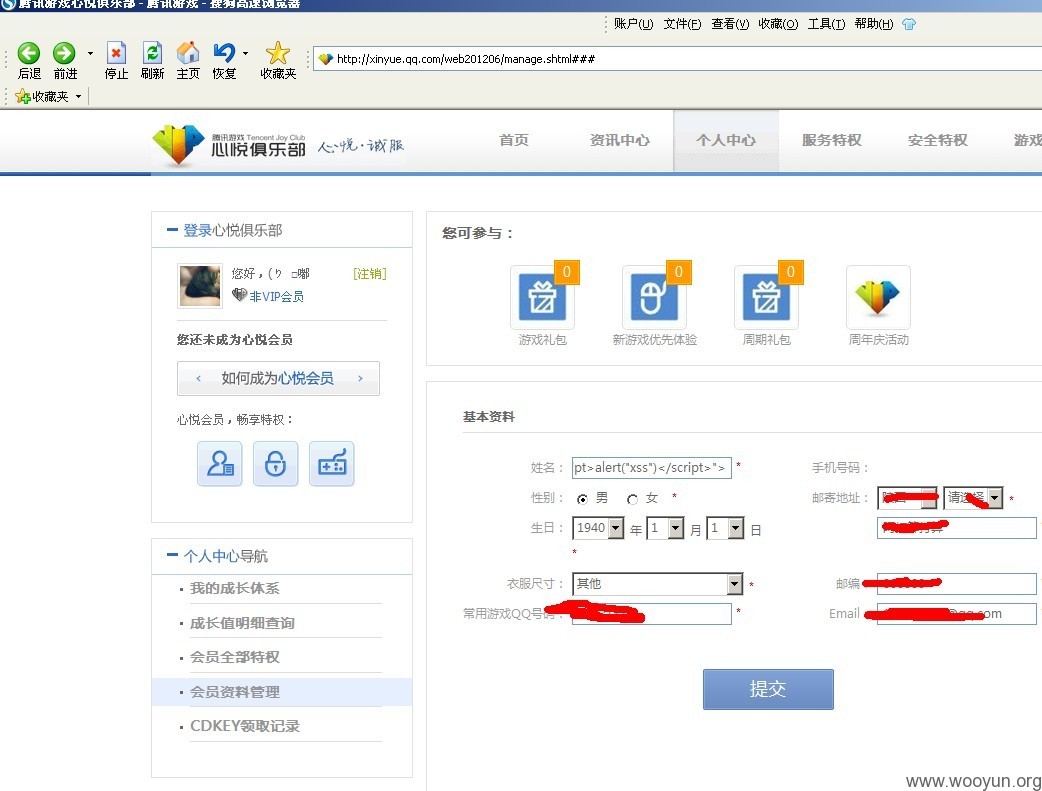
Task: Click the 周期礼包 gift icon
Action: coord(766,296)
